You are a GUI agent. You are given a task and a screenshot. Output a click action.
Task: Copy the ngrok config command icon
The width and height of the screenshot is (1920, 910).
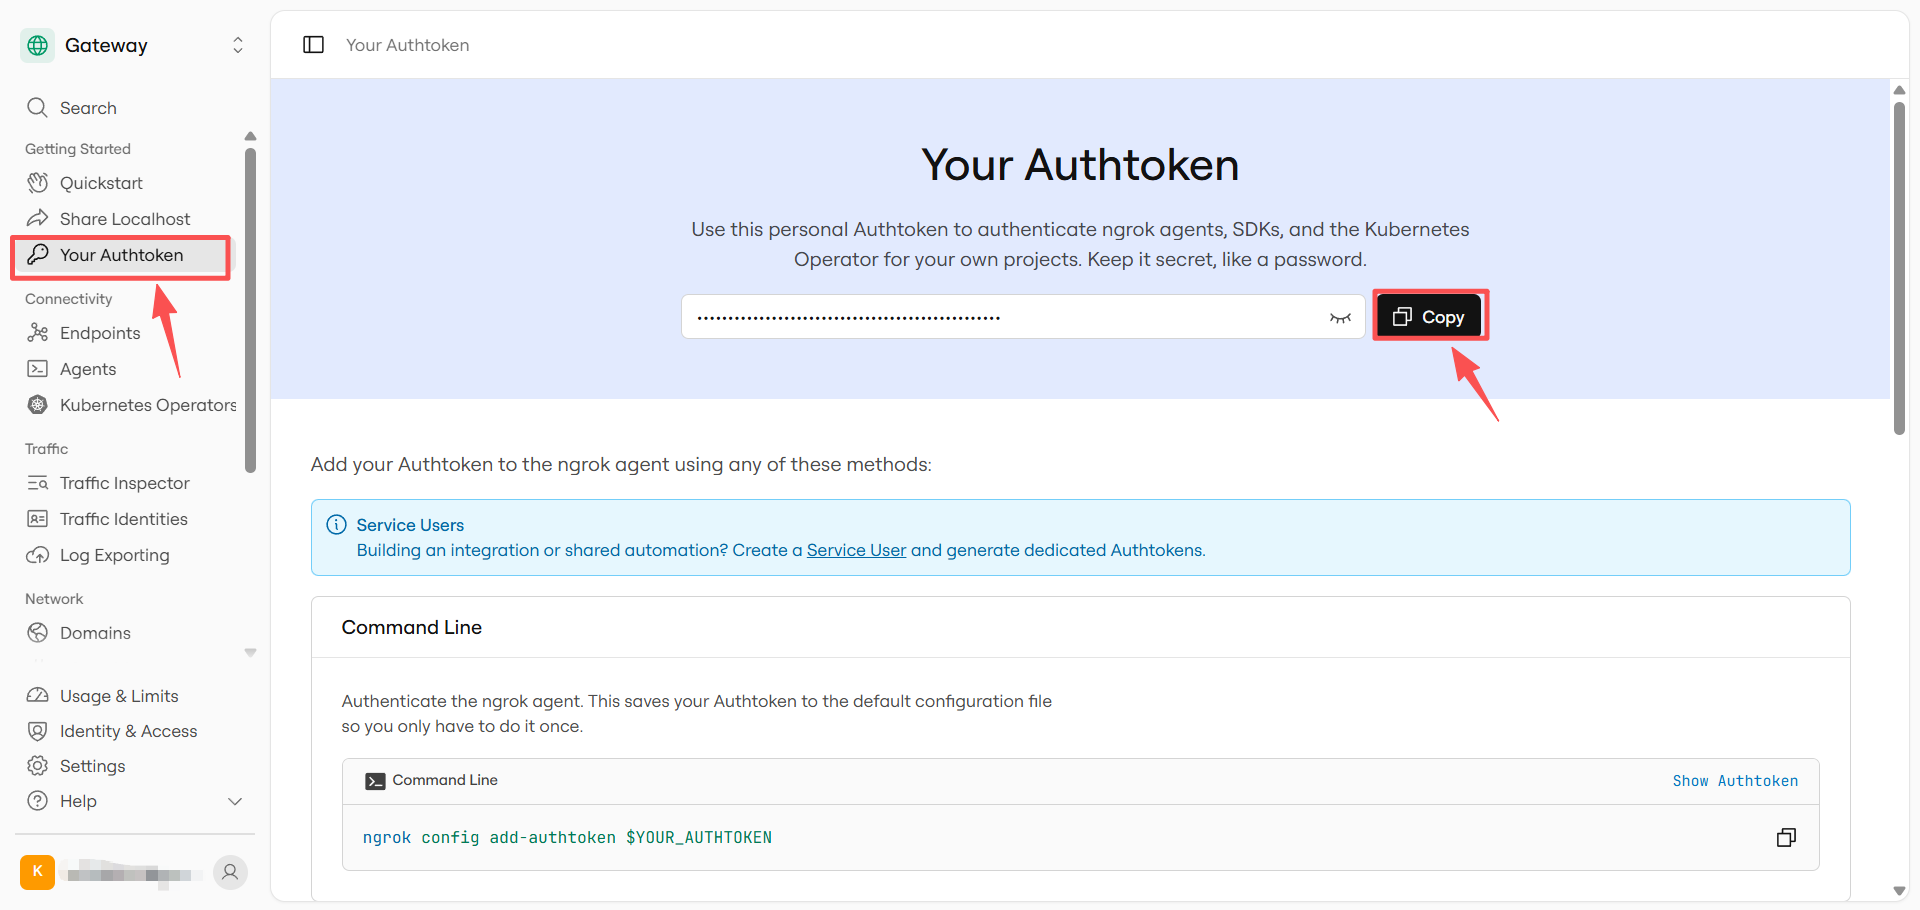(1786, 838)
